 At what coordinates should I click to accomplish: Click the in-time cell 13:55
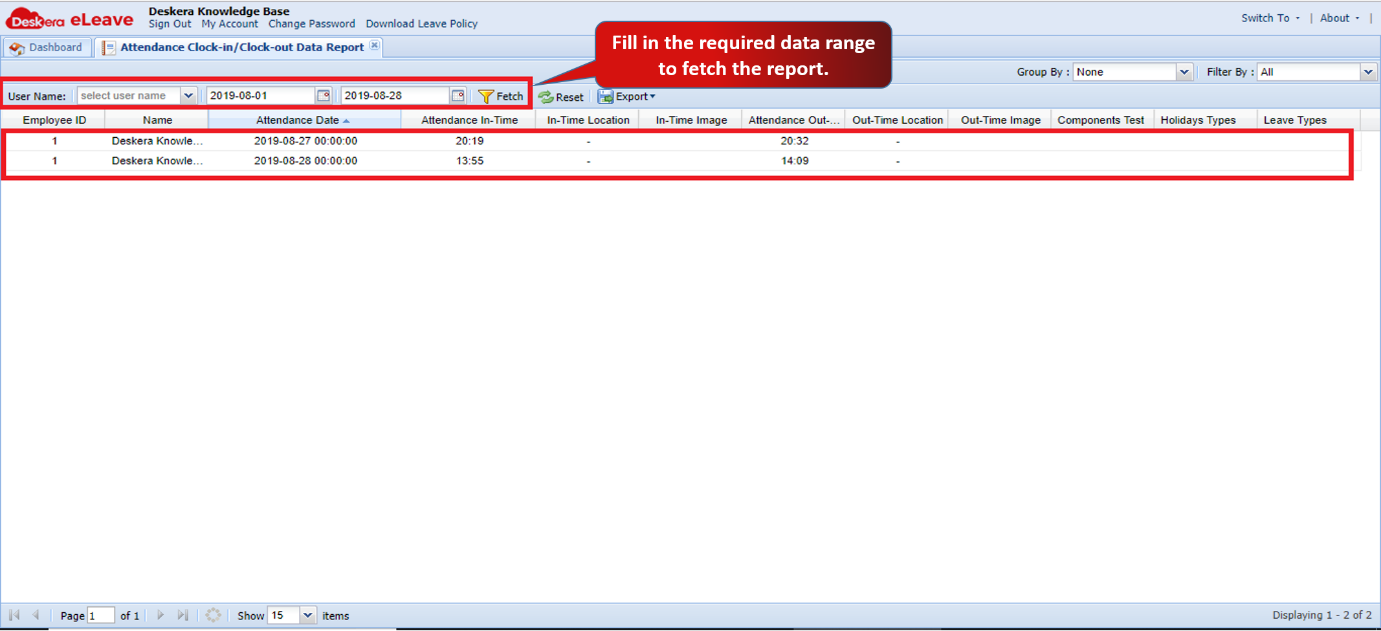(x=469, y=161)
